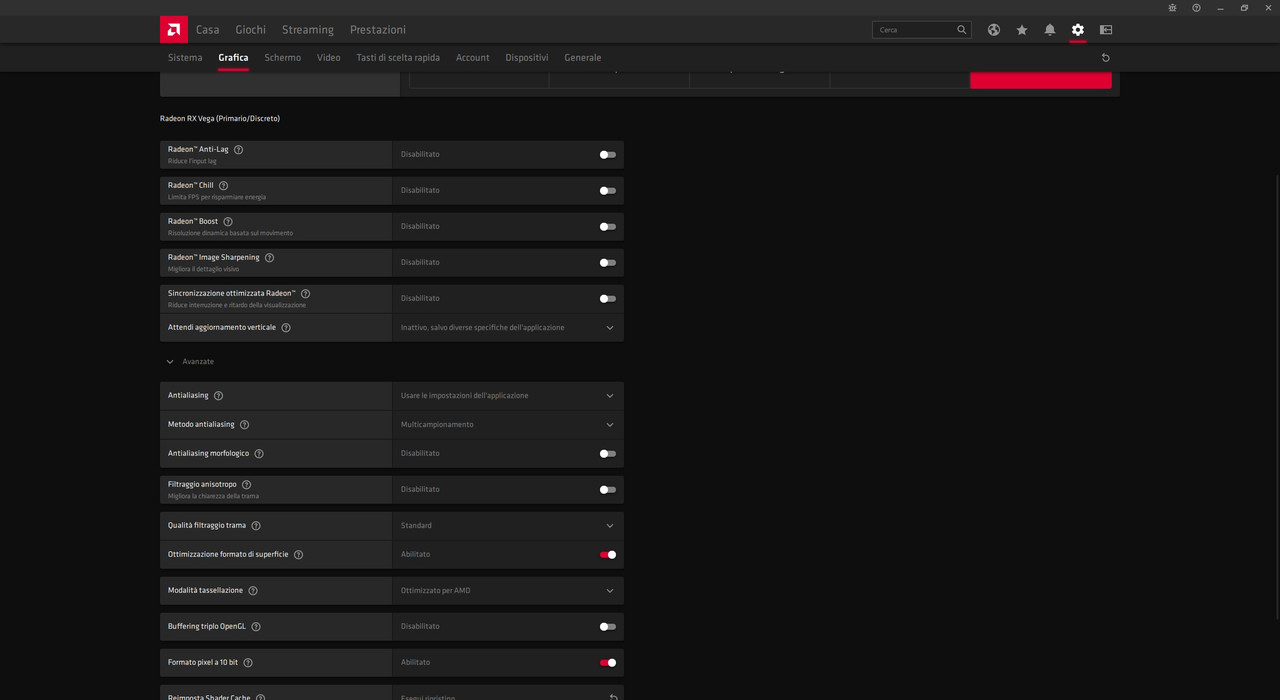
Task: Switch to Video tab
Action: tap(329, 58)
